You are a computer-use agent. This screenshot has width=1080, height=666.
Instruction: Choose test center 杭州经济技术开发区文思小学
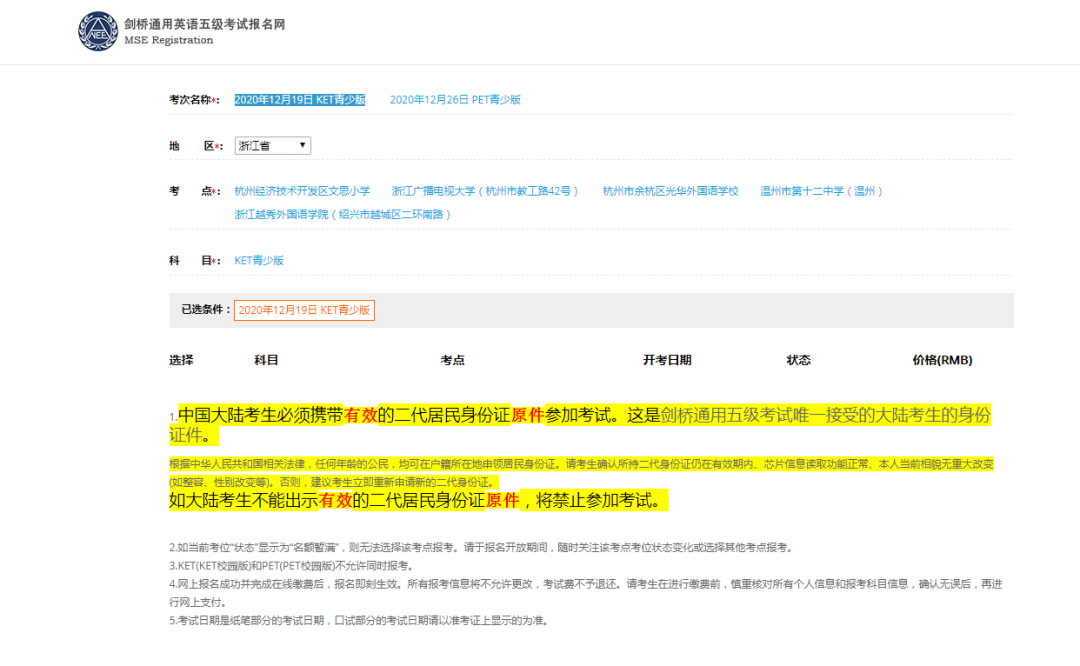[x=302, y=191]
